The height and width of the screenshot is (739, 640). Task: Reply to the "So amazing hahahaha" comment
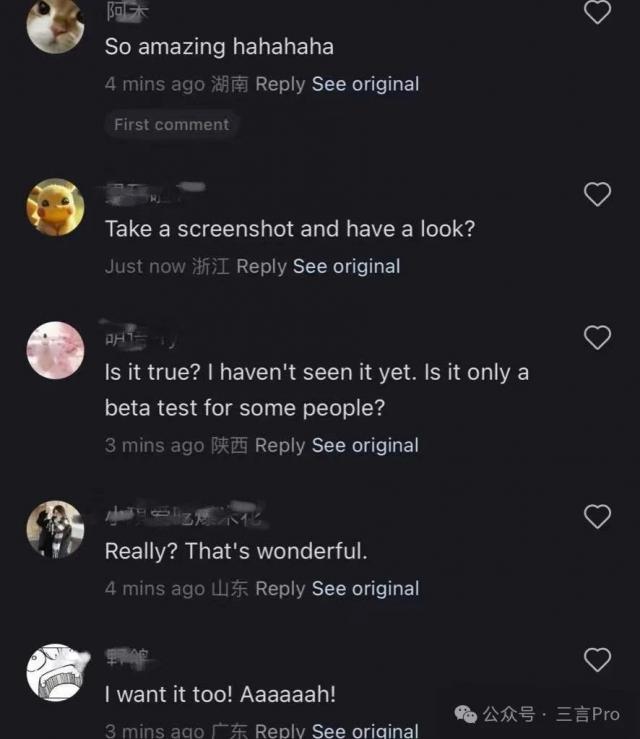(280, 84)
